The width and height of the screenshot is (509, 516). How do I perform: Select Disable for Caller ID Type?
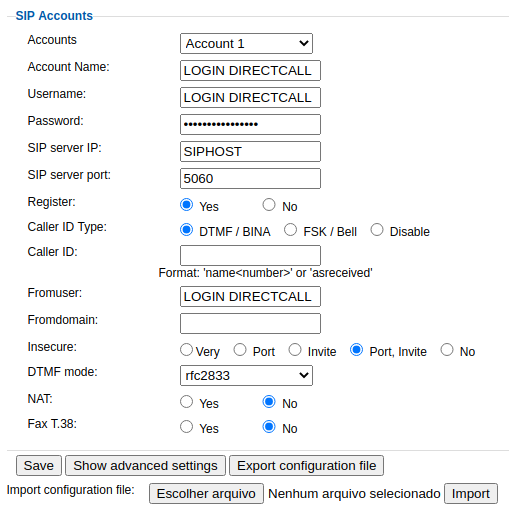pos(377,230)
